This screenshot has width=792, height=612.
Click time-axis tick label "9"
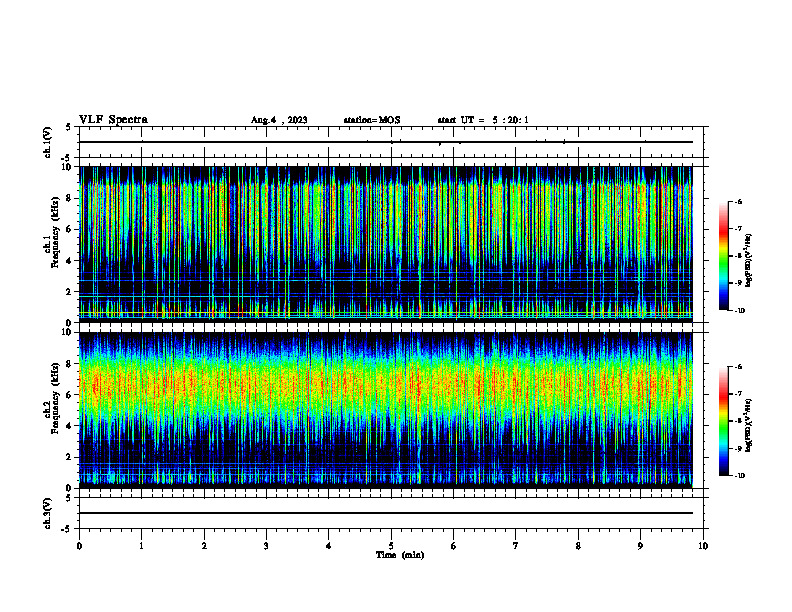[x=640, y=546]
